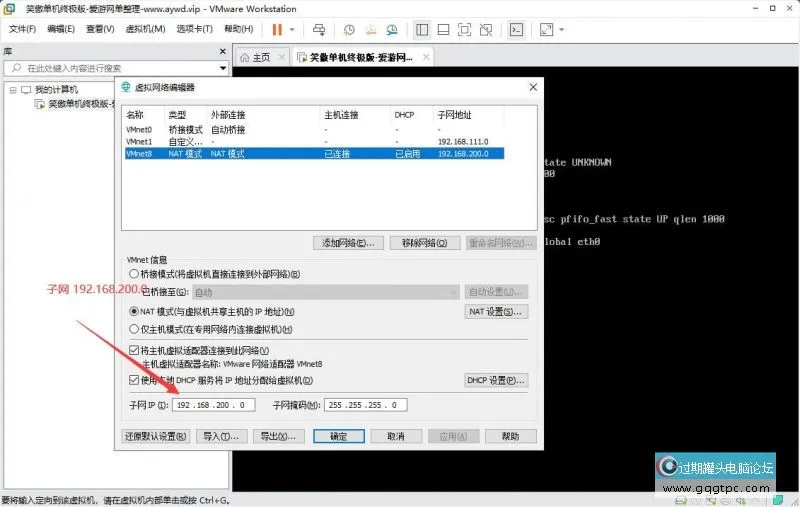Screen dimensions: 800x507
Task: Click the Unity mode toolbar icon
Action: click(486, 30)
